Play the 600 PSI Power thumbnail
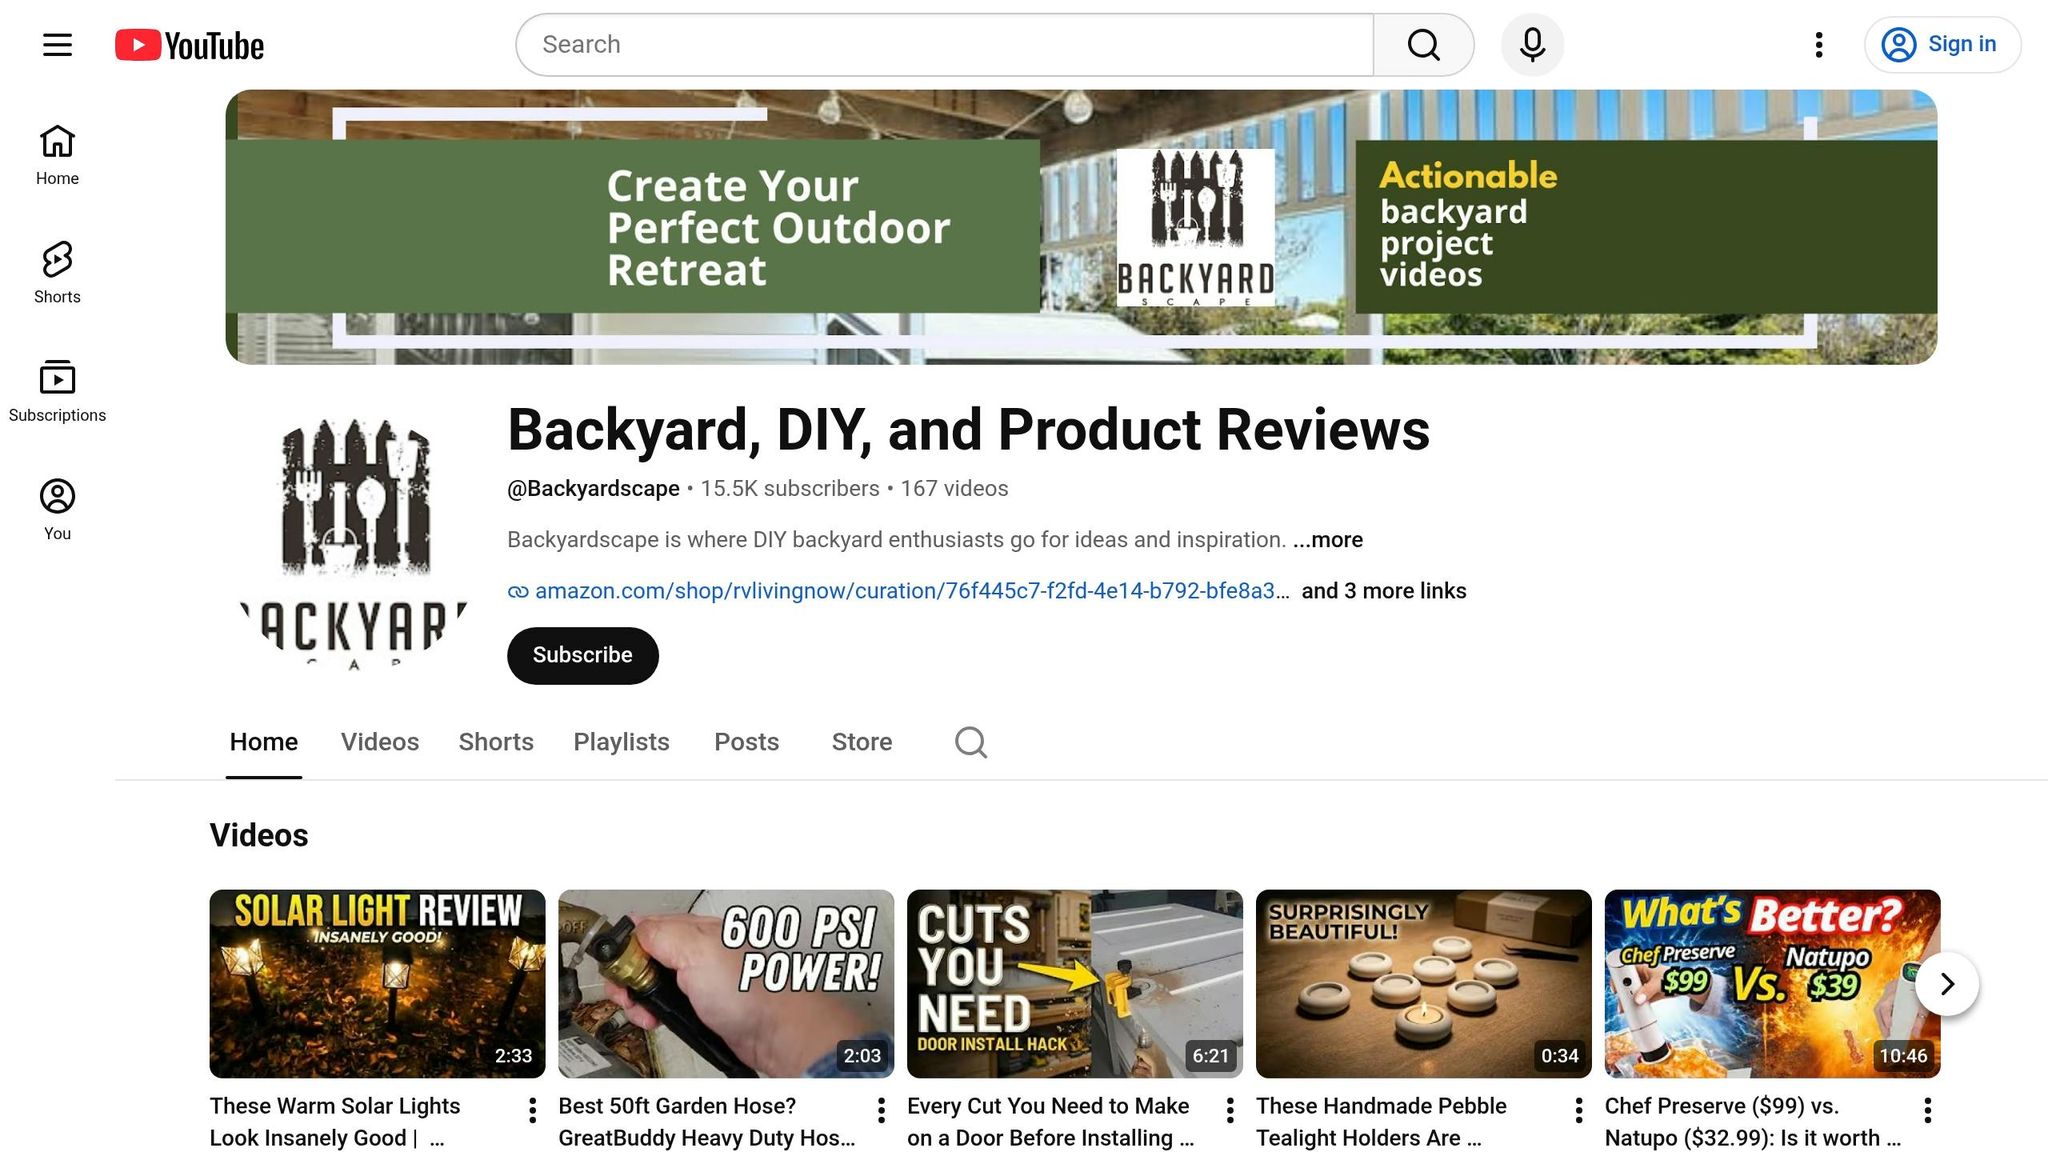Screen dimensions: 2048x1152 point(726,984)
